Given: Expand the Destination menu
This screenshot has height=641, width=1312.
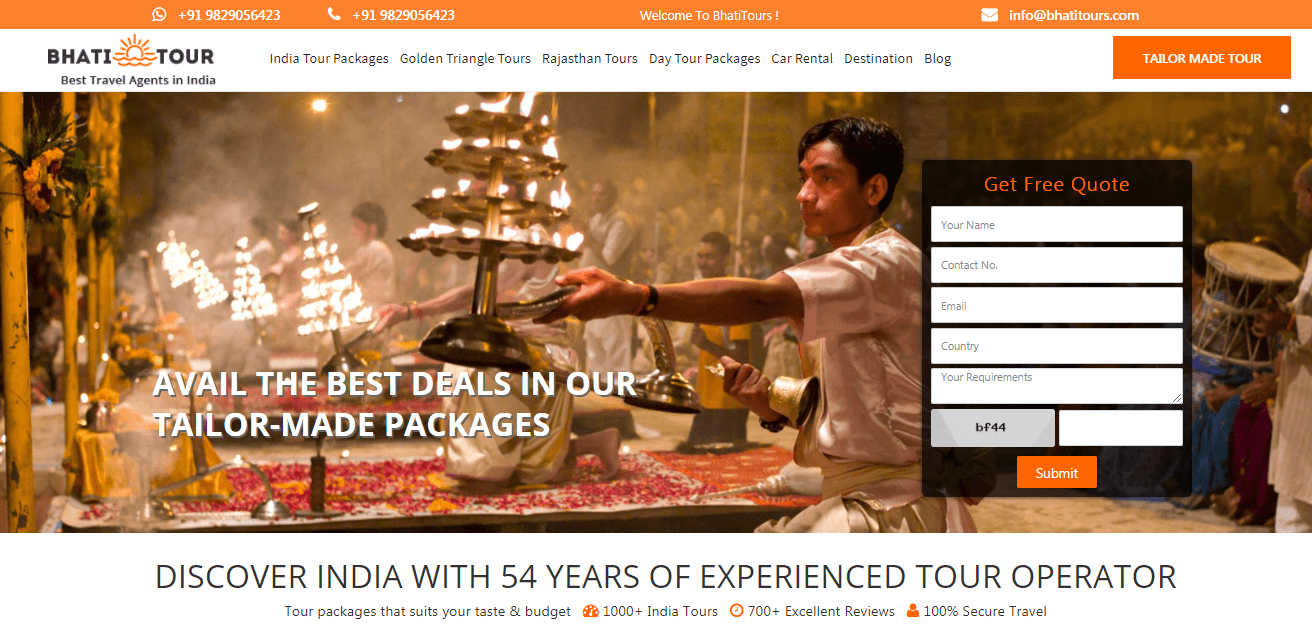Looking at the screenshot, I should pyautogui.click(x=878, y=59).
